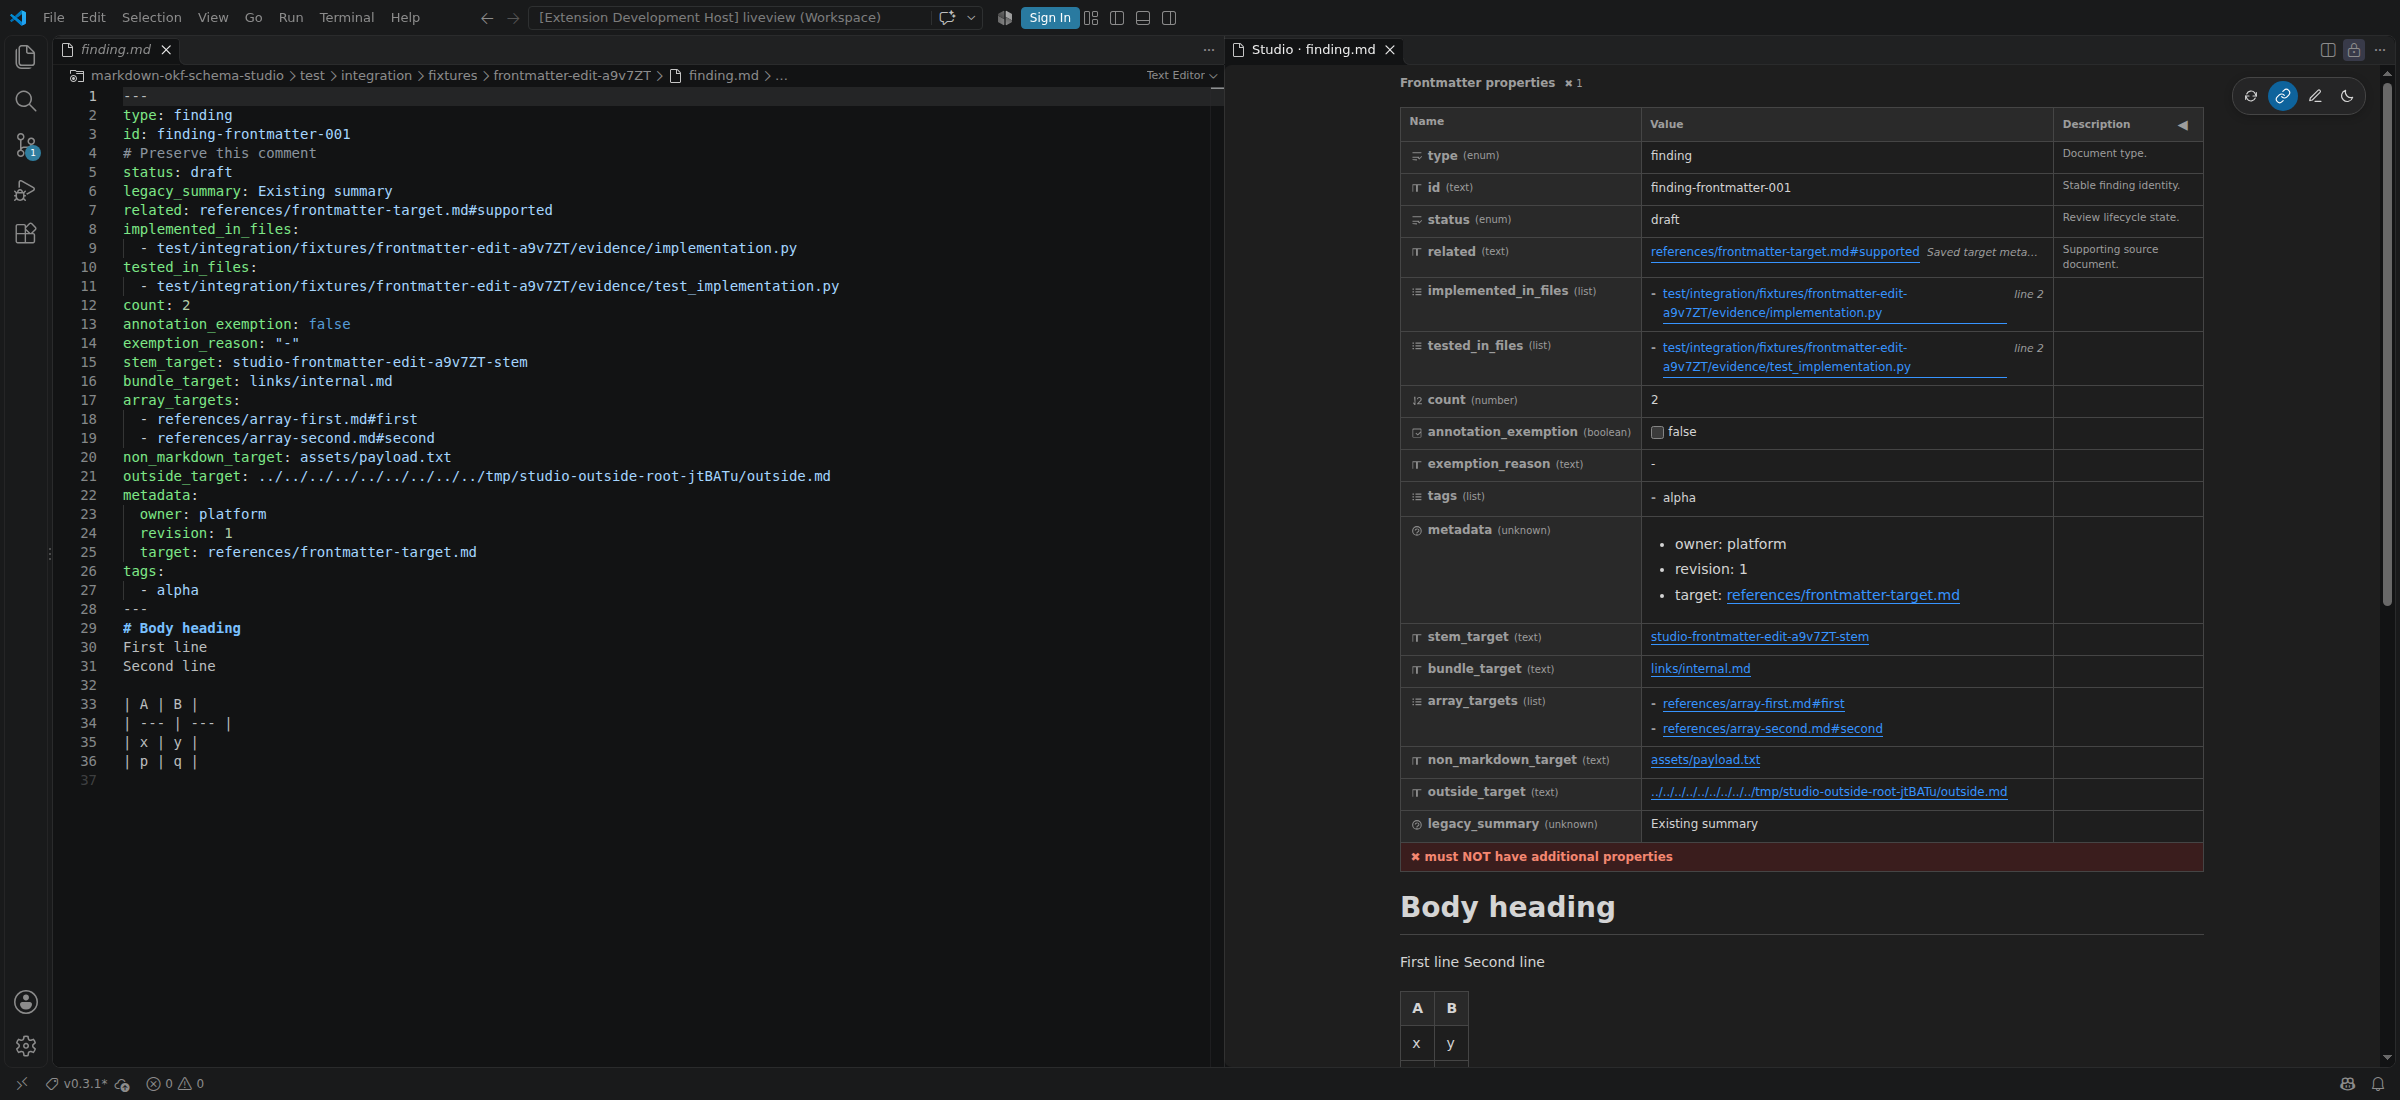
Task: Go back with the navigation arrow
Action: tap(487, 18)
